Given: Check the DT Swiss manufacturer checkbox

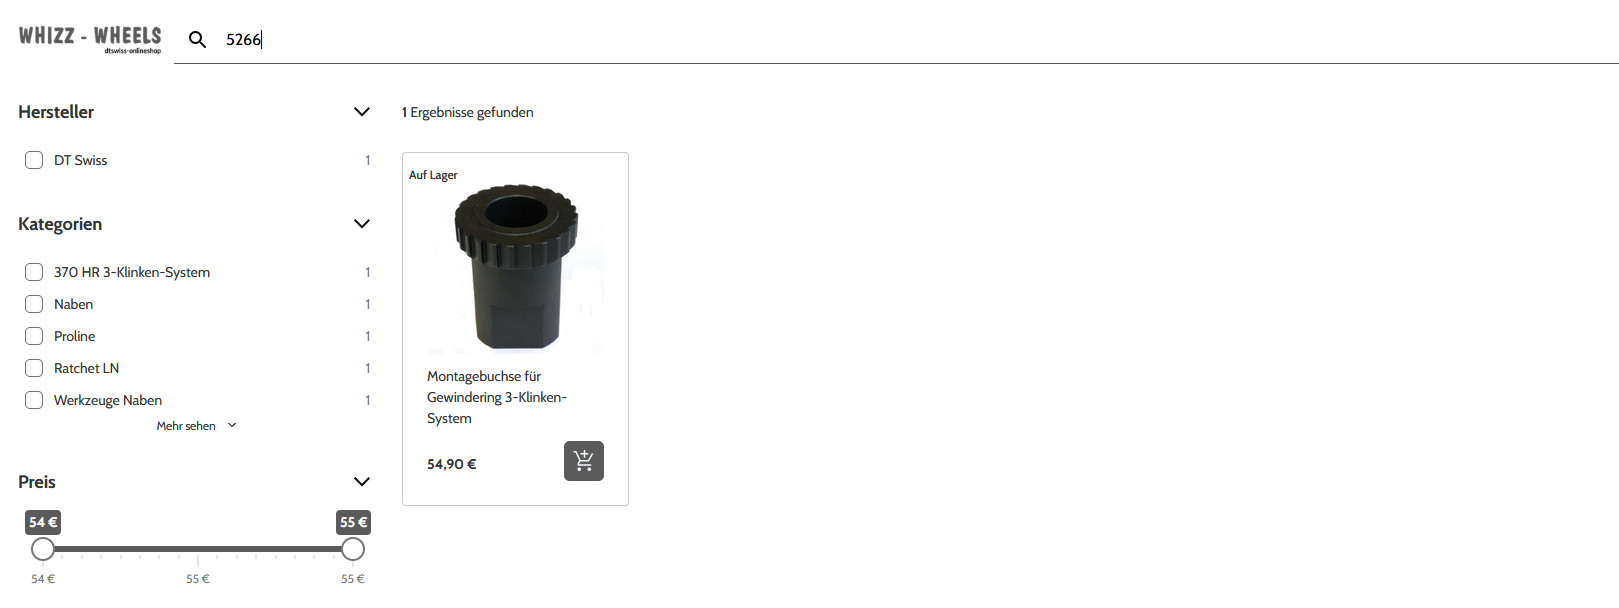Looking at the screenshot, I should click(34, 160).
